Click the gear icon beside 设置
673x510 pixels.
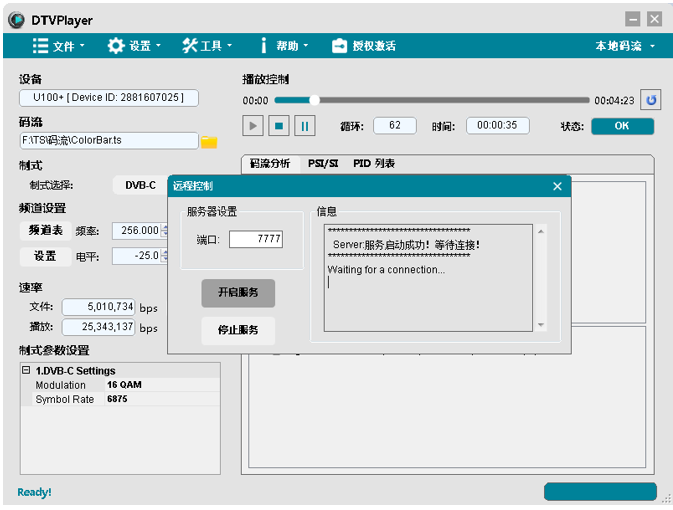[116, 46]
